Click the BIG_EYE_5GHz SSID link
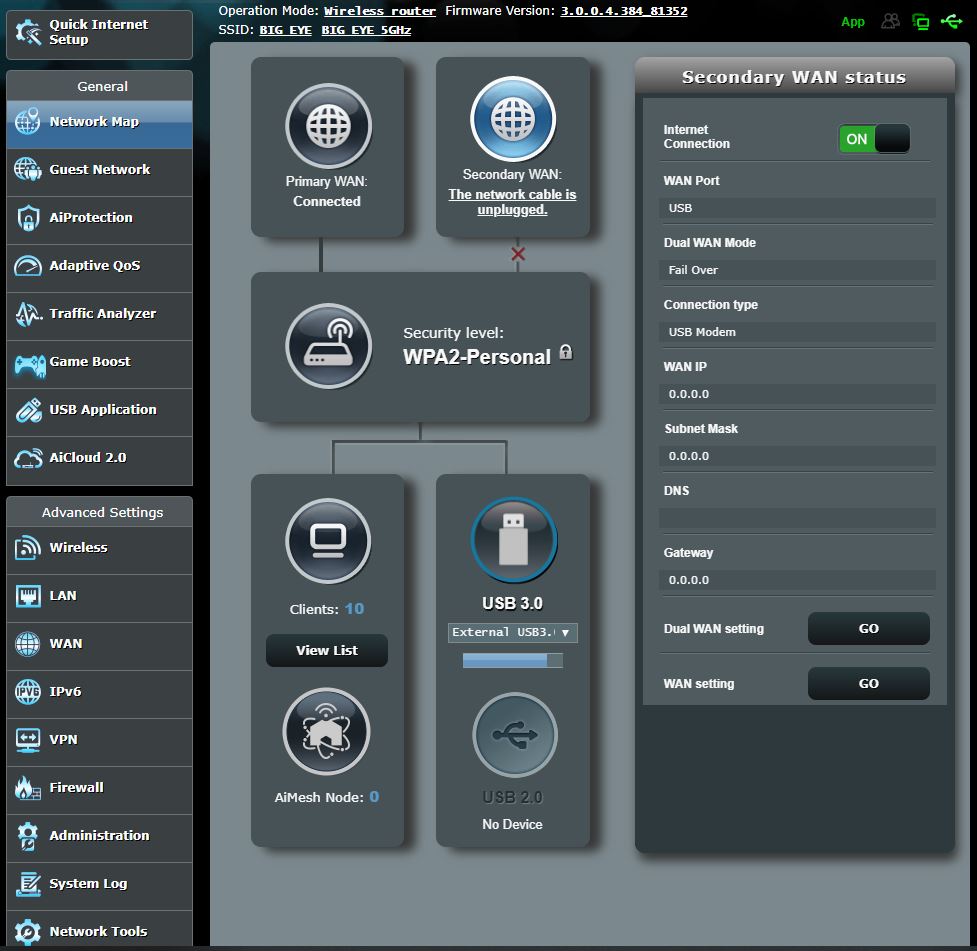Image resolution: width=977 pixels, height=951 pixels. coord(366,30)
